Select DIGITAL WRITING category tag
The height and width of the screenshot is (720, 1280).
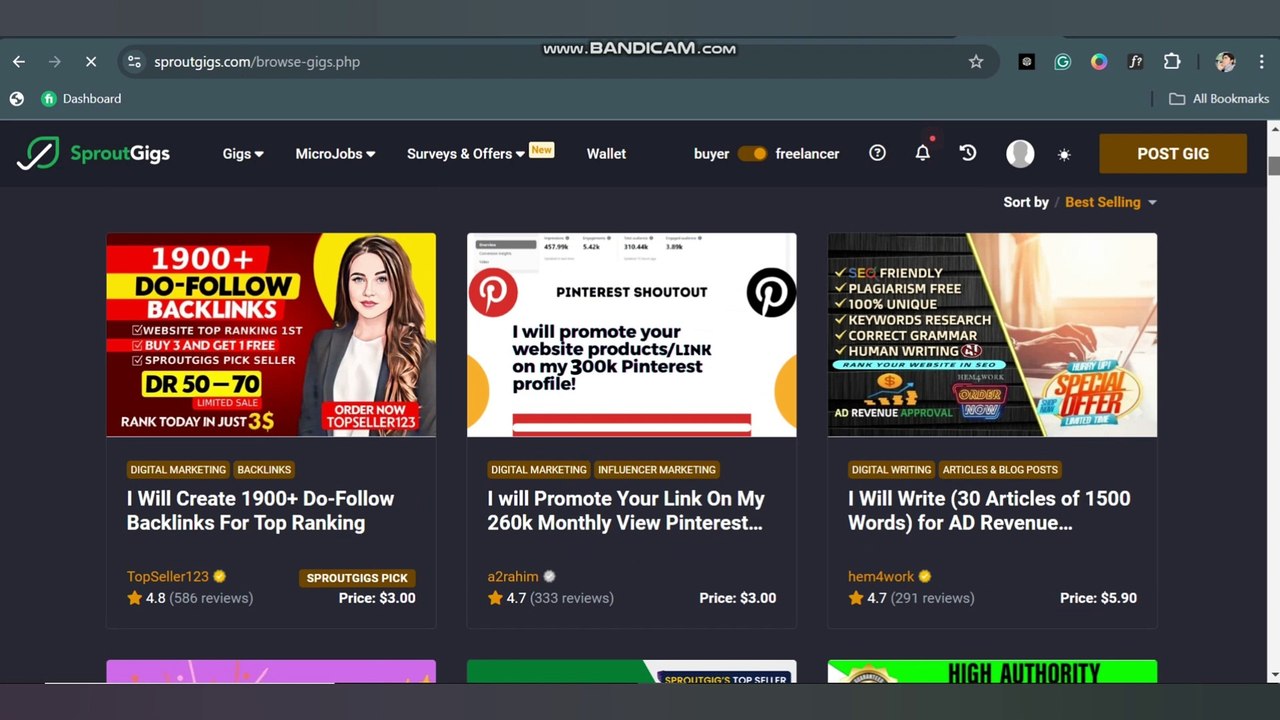point(891,469)
